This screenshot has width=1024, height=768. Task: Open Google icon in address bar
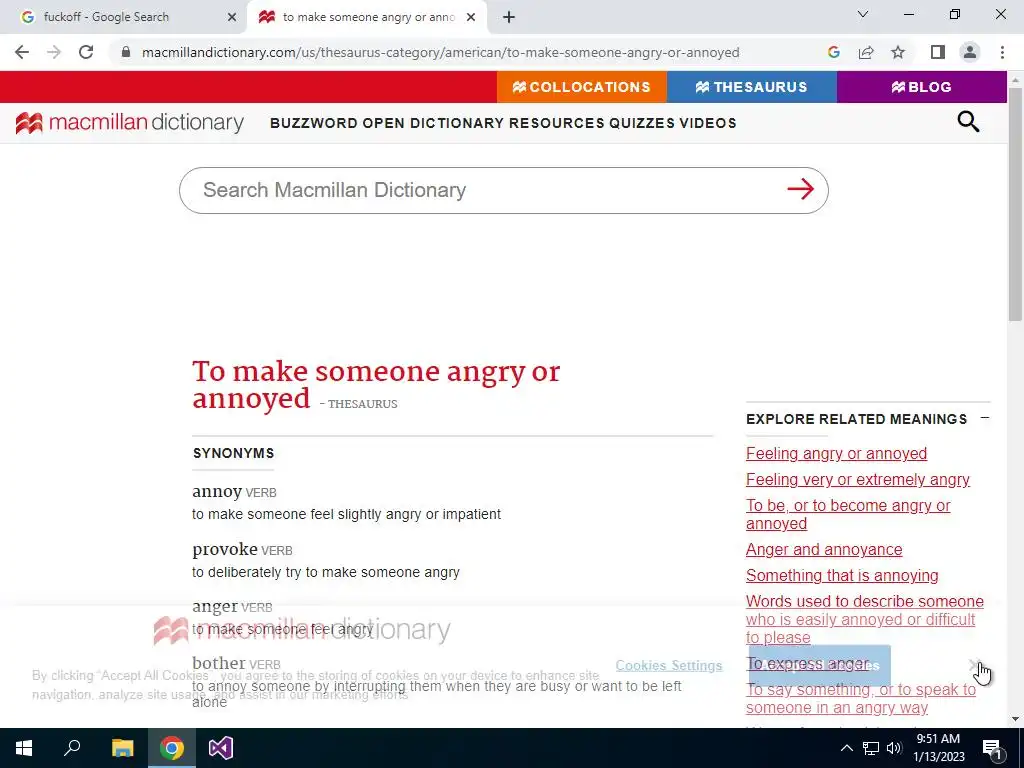[x=833, y=52]
